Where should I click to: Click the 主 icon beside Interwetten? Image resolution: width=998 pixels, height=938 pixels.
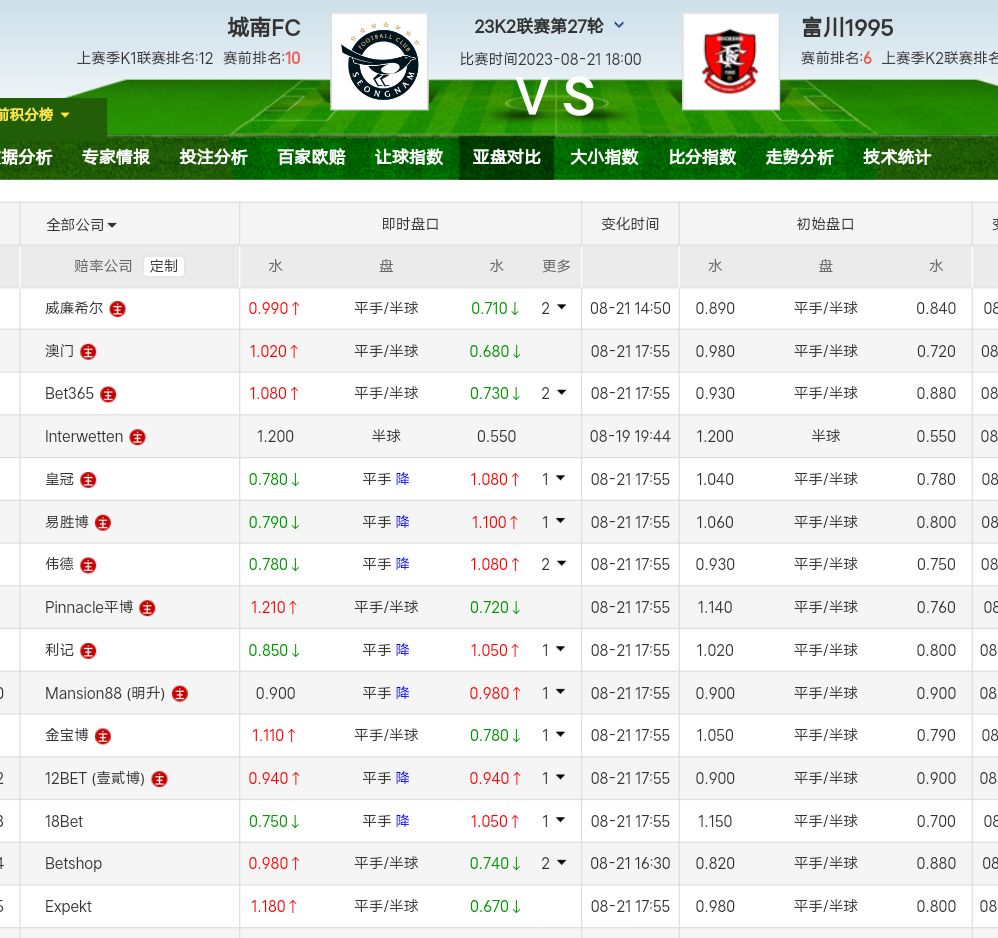138,437
